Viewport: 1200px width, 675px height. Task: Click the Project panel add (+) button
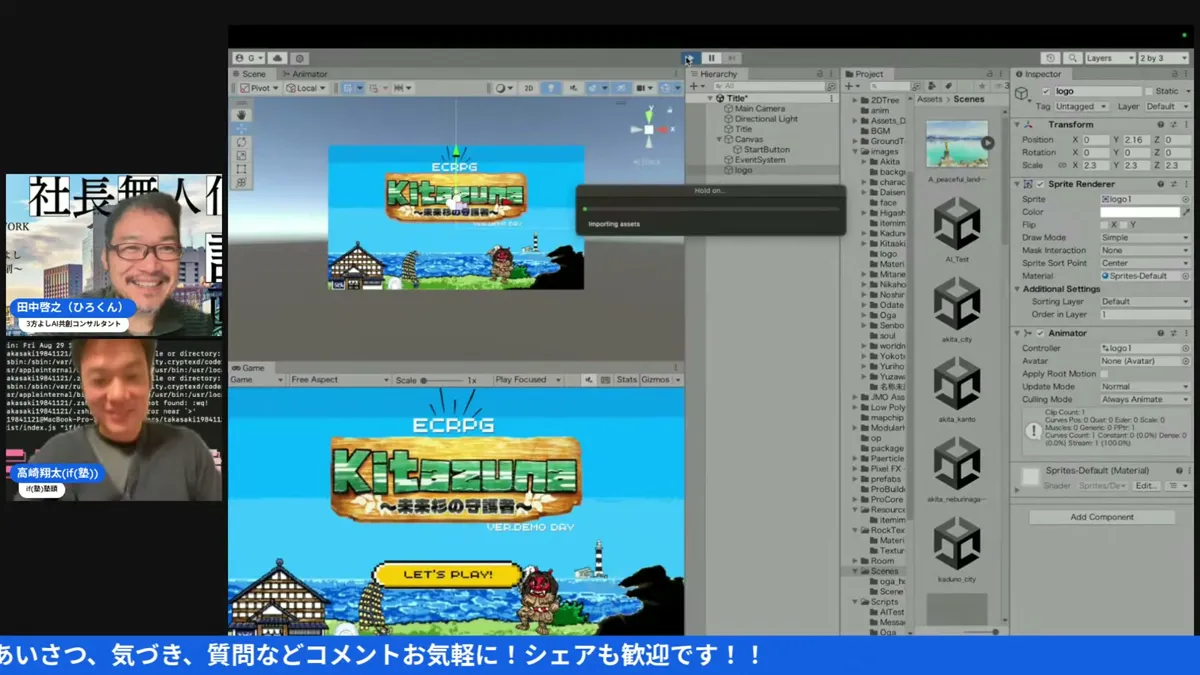(x=851, y=87)
